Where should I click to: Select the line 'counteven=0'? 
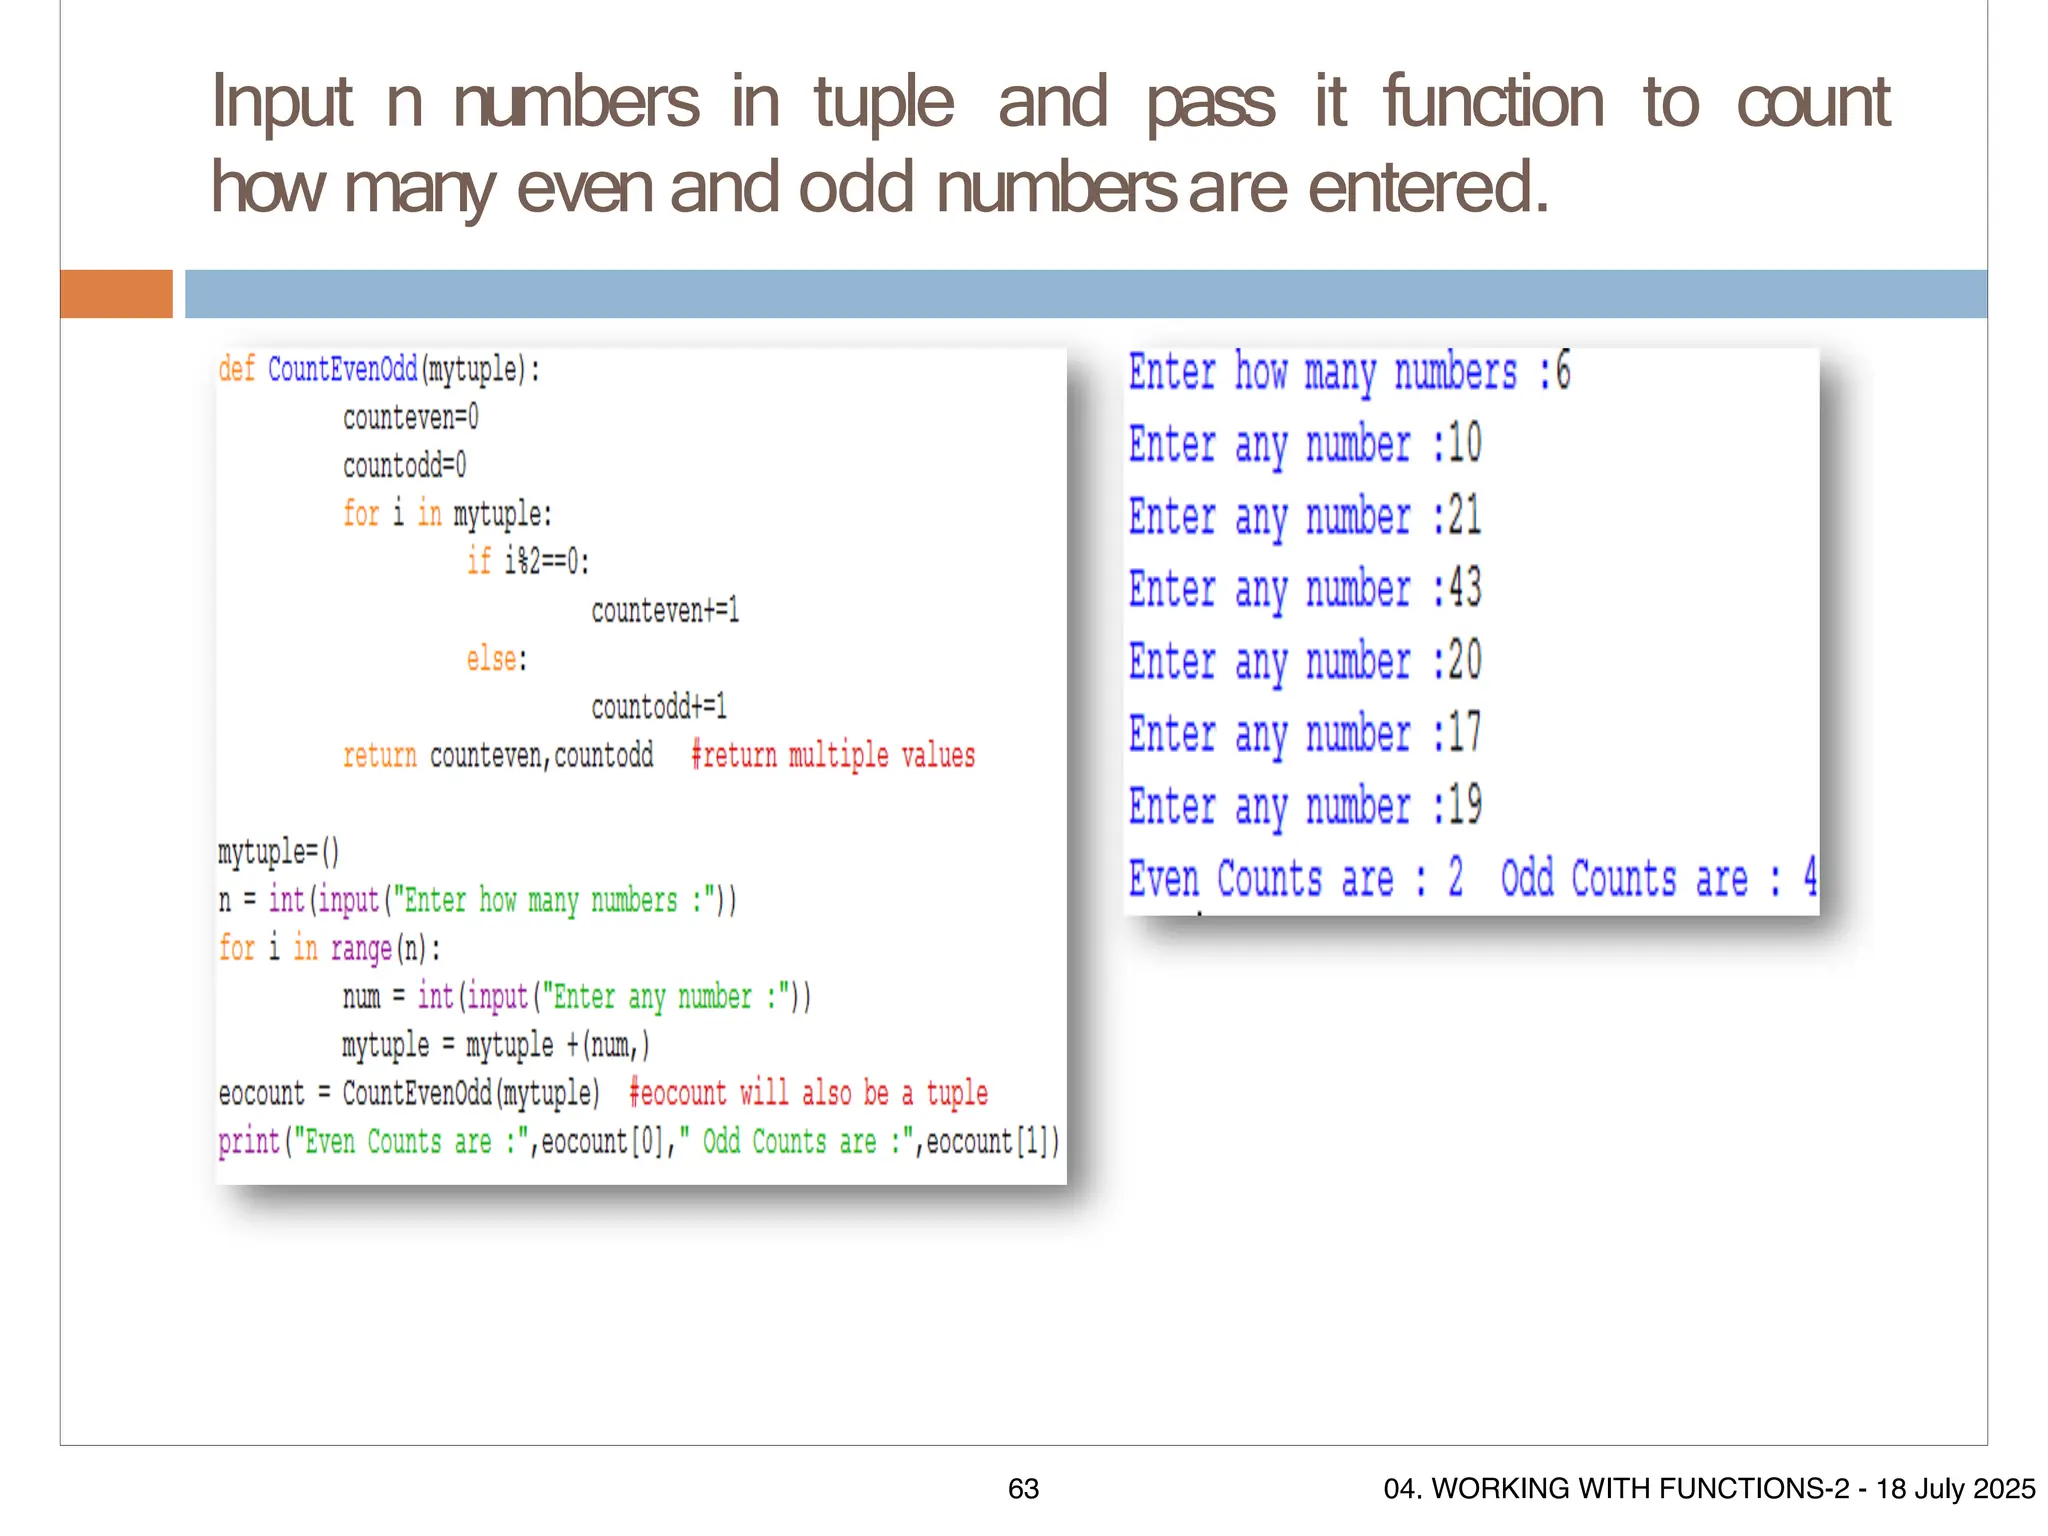411,417
